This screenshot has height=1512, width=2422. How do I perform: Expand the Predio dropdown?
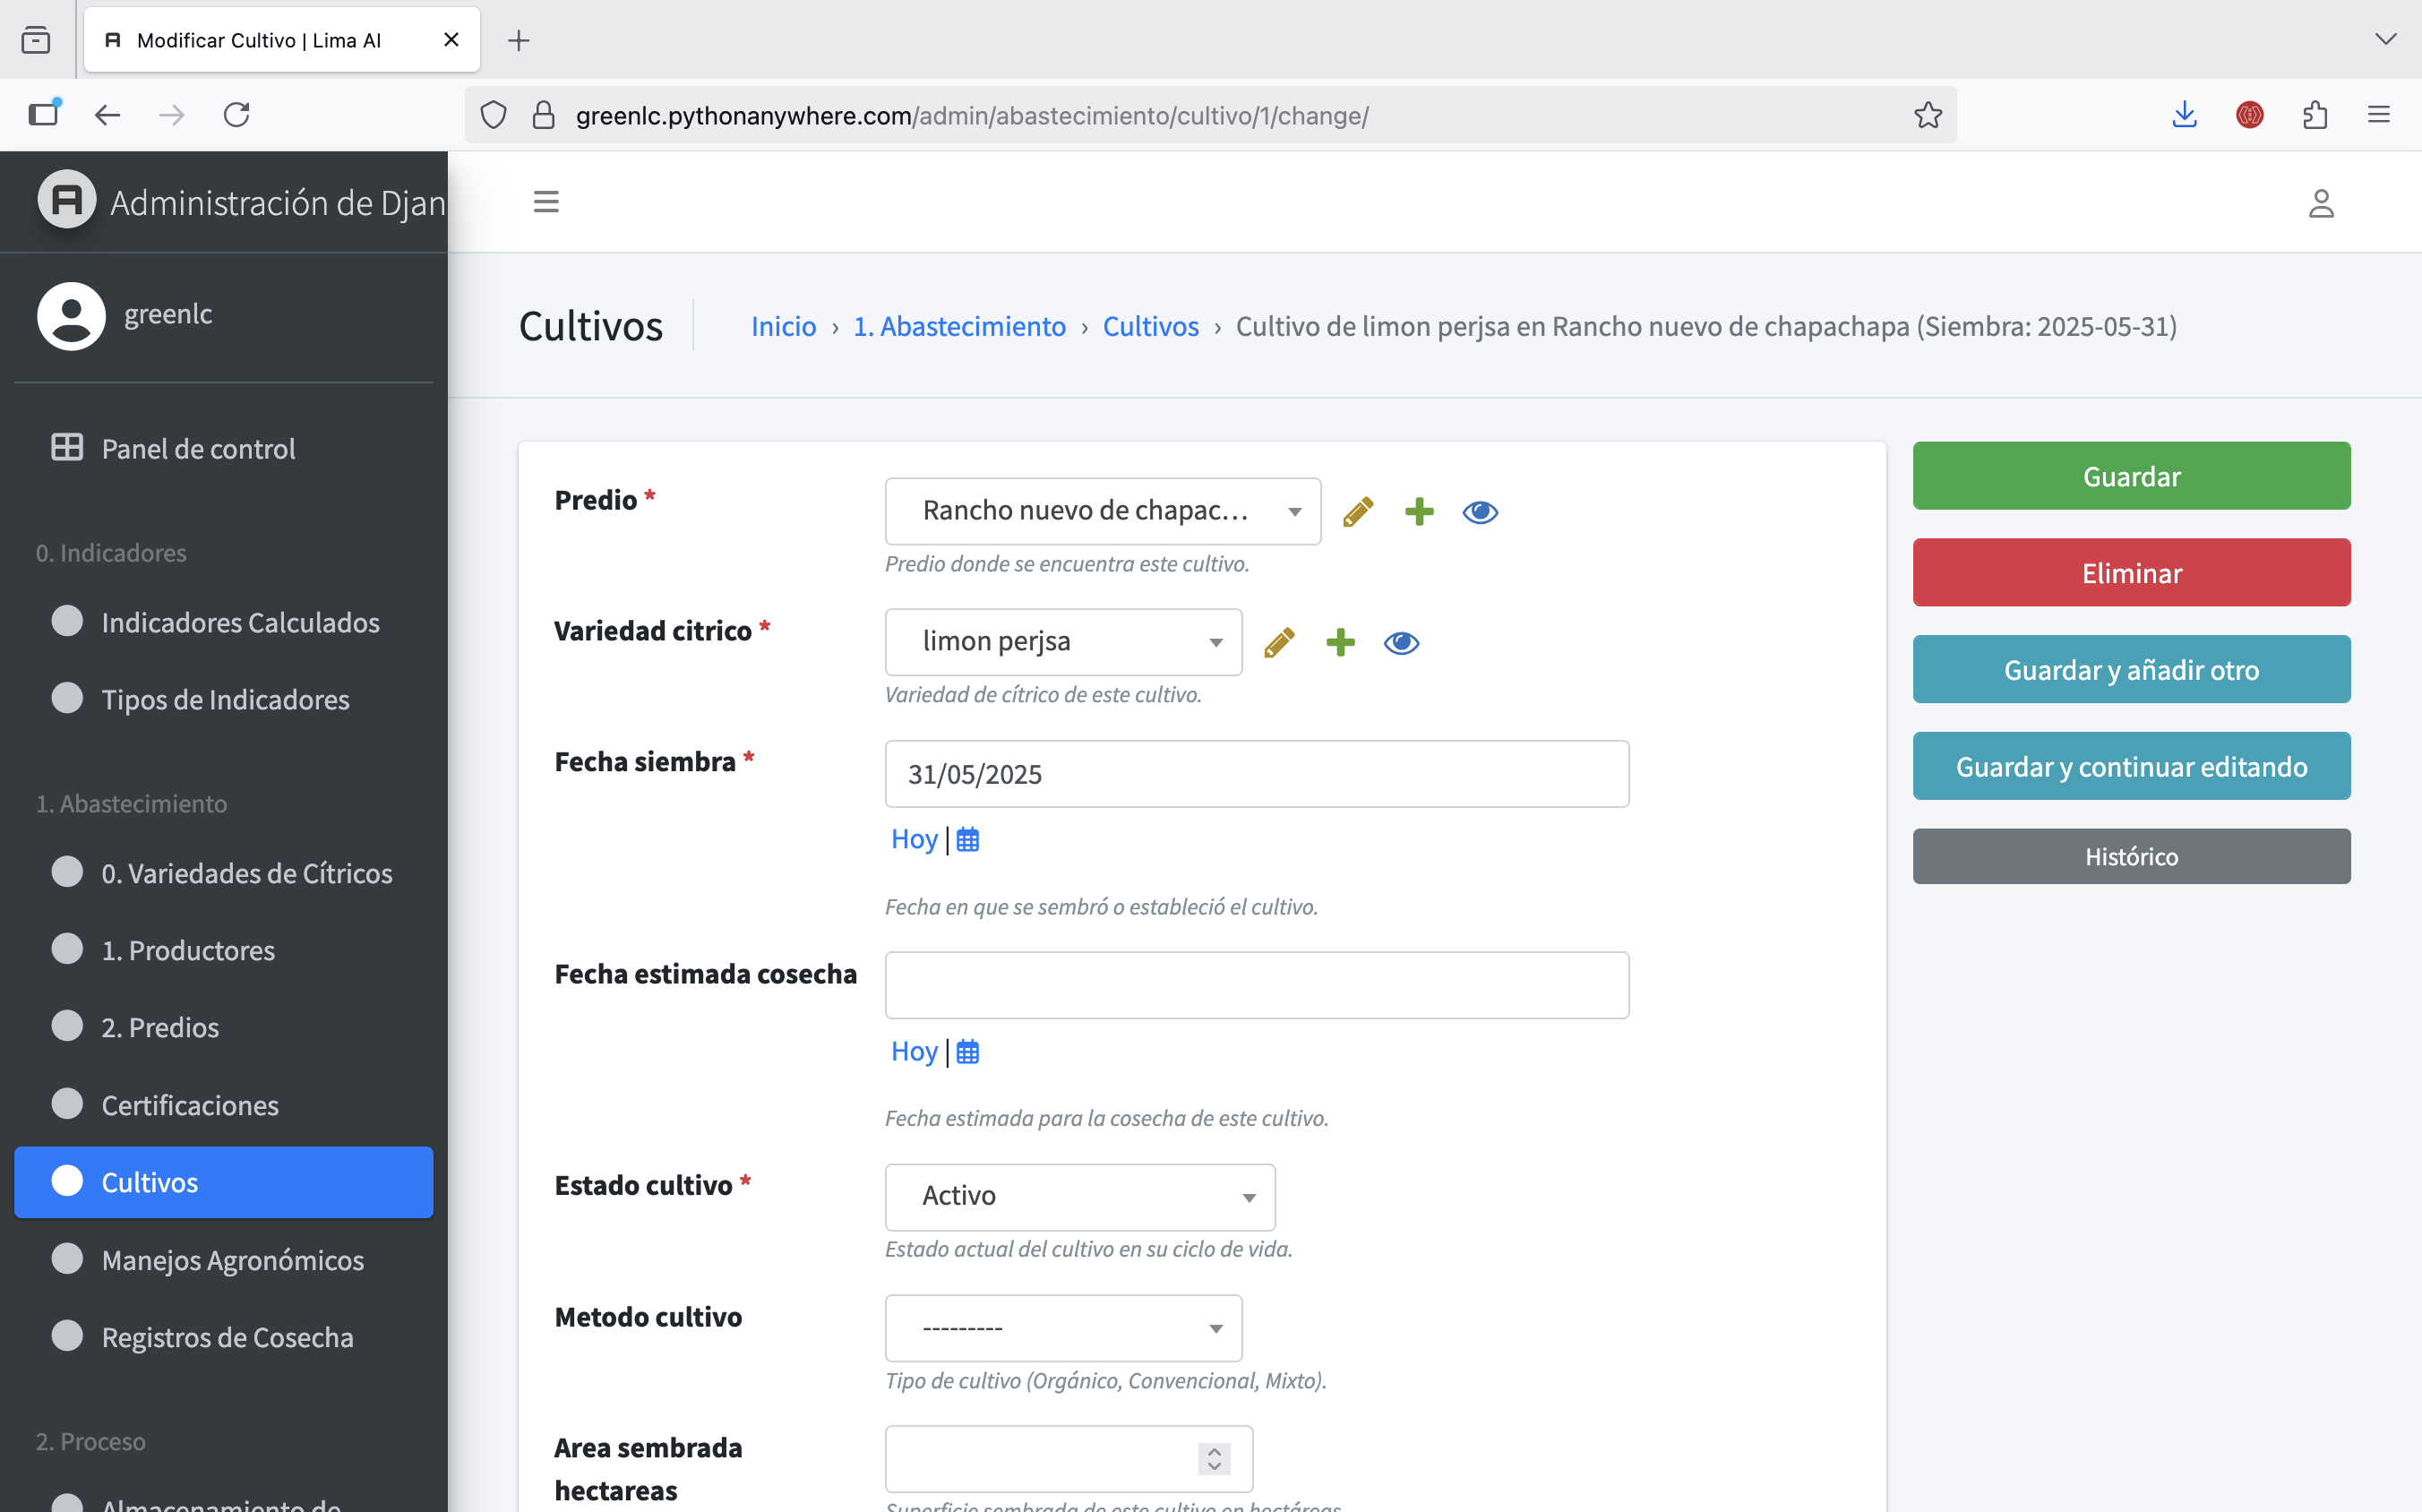pyautogui.click(x=1102, y=511)
